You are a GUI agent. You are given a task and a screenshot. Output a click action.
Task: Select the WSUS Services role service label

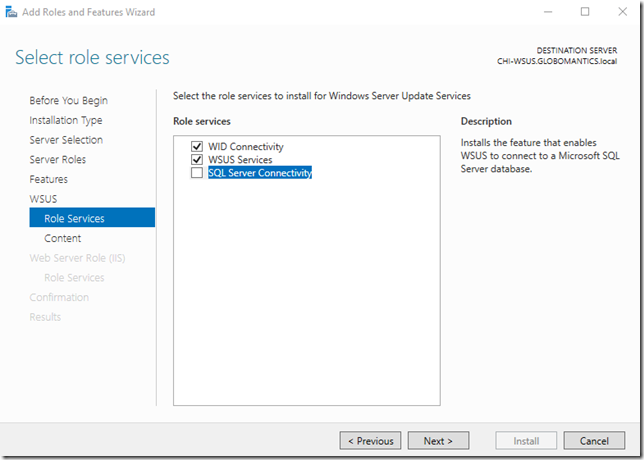[240, 160]
